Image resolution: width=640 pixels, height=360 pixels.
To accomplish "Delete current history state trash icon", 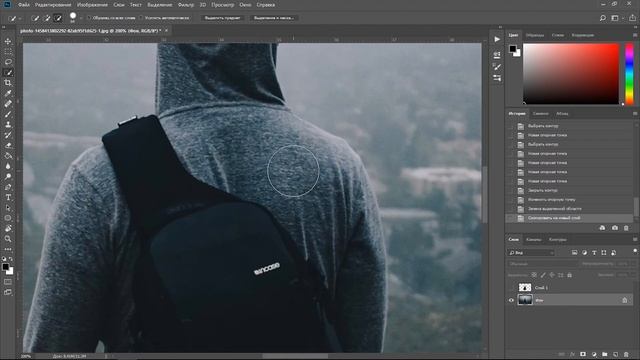I will [626, 228].
